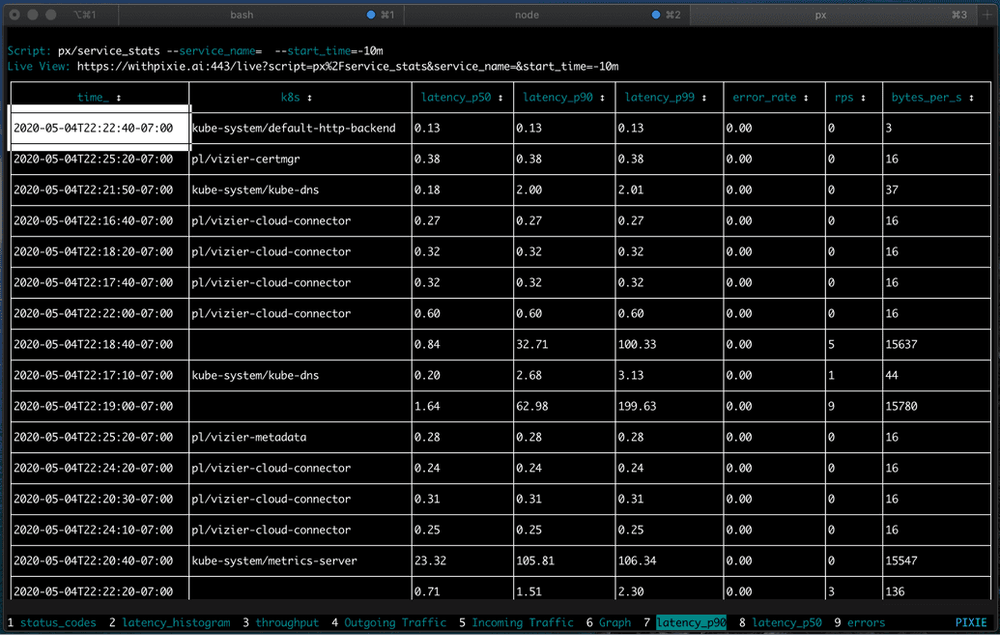This screenshot has width=1000, height=635.
Task: Click the 136 bytes_per_s value
Action: tap(895, 592)
